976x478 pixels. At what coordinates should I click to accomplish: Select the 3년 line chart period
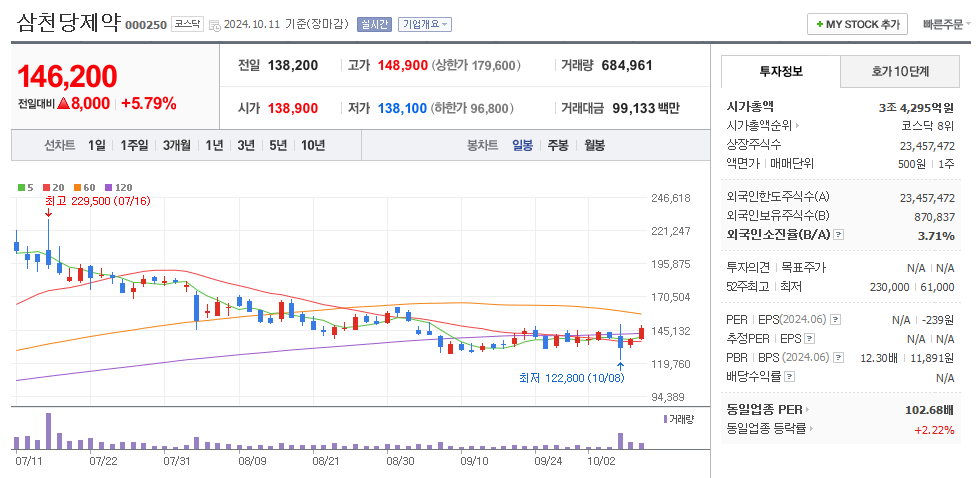246,146
